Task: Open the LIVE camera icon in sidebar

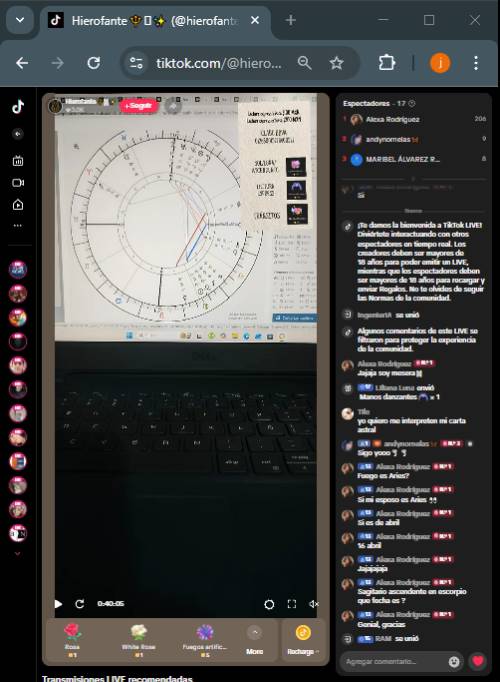Action: (18, 183)
